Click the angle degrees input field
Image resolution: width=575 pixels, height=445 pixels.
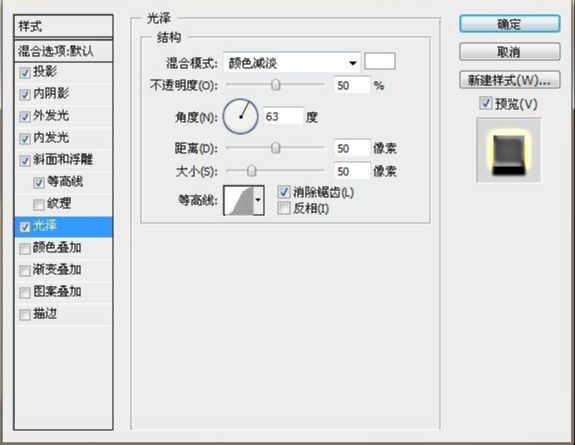[283, 117]
